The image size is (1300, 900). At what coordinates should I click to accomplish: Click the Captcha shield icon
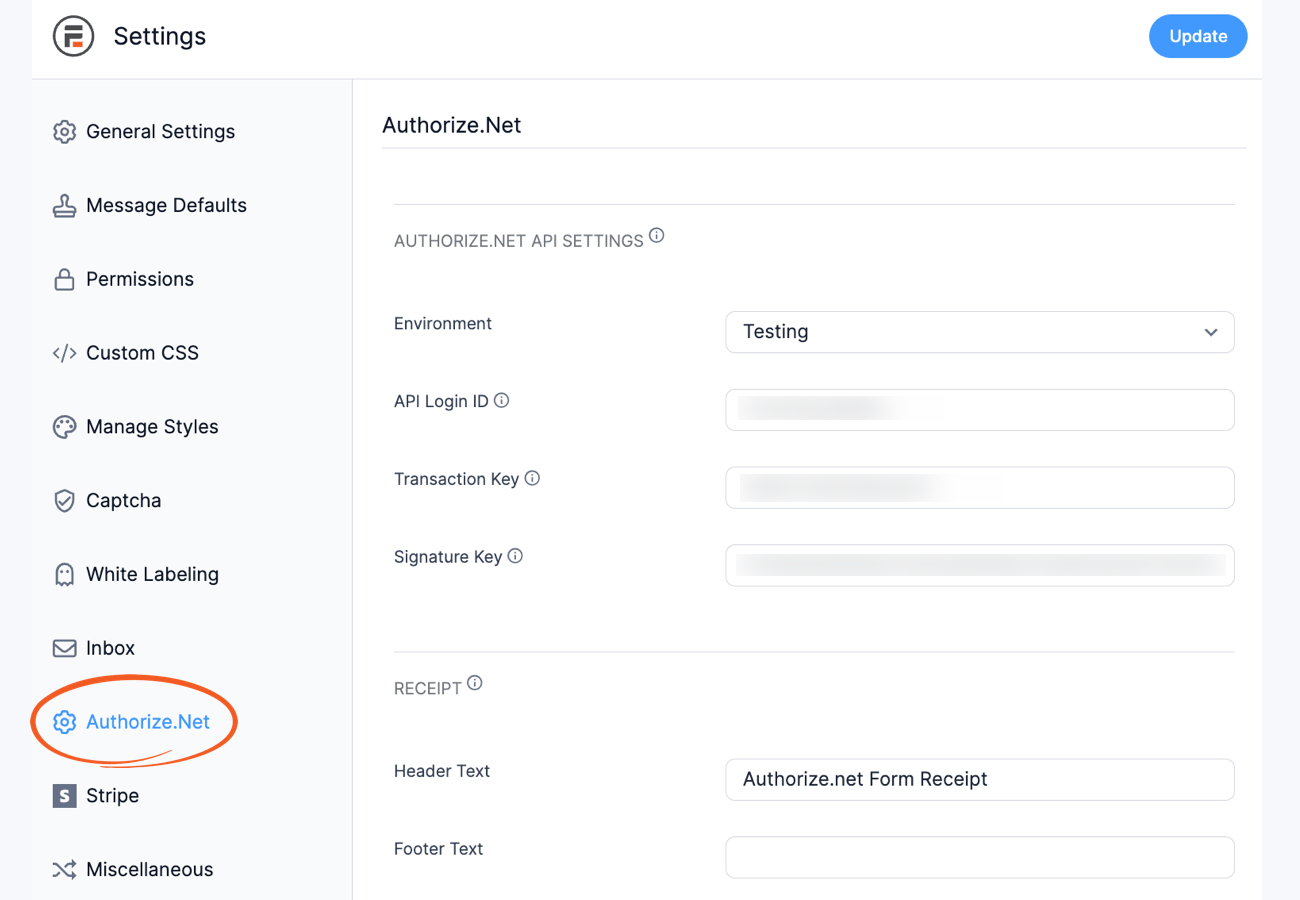64,501
